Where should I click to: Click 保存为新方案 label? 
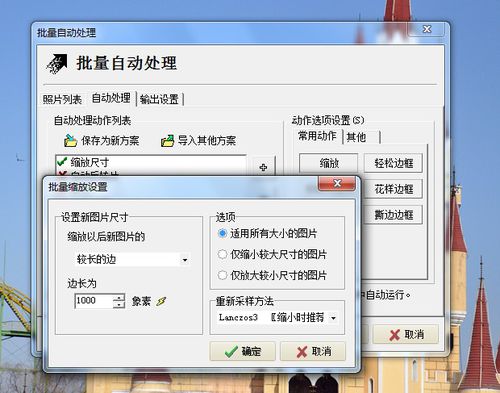(x=110, y=141)
